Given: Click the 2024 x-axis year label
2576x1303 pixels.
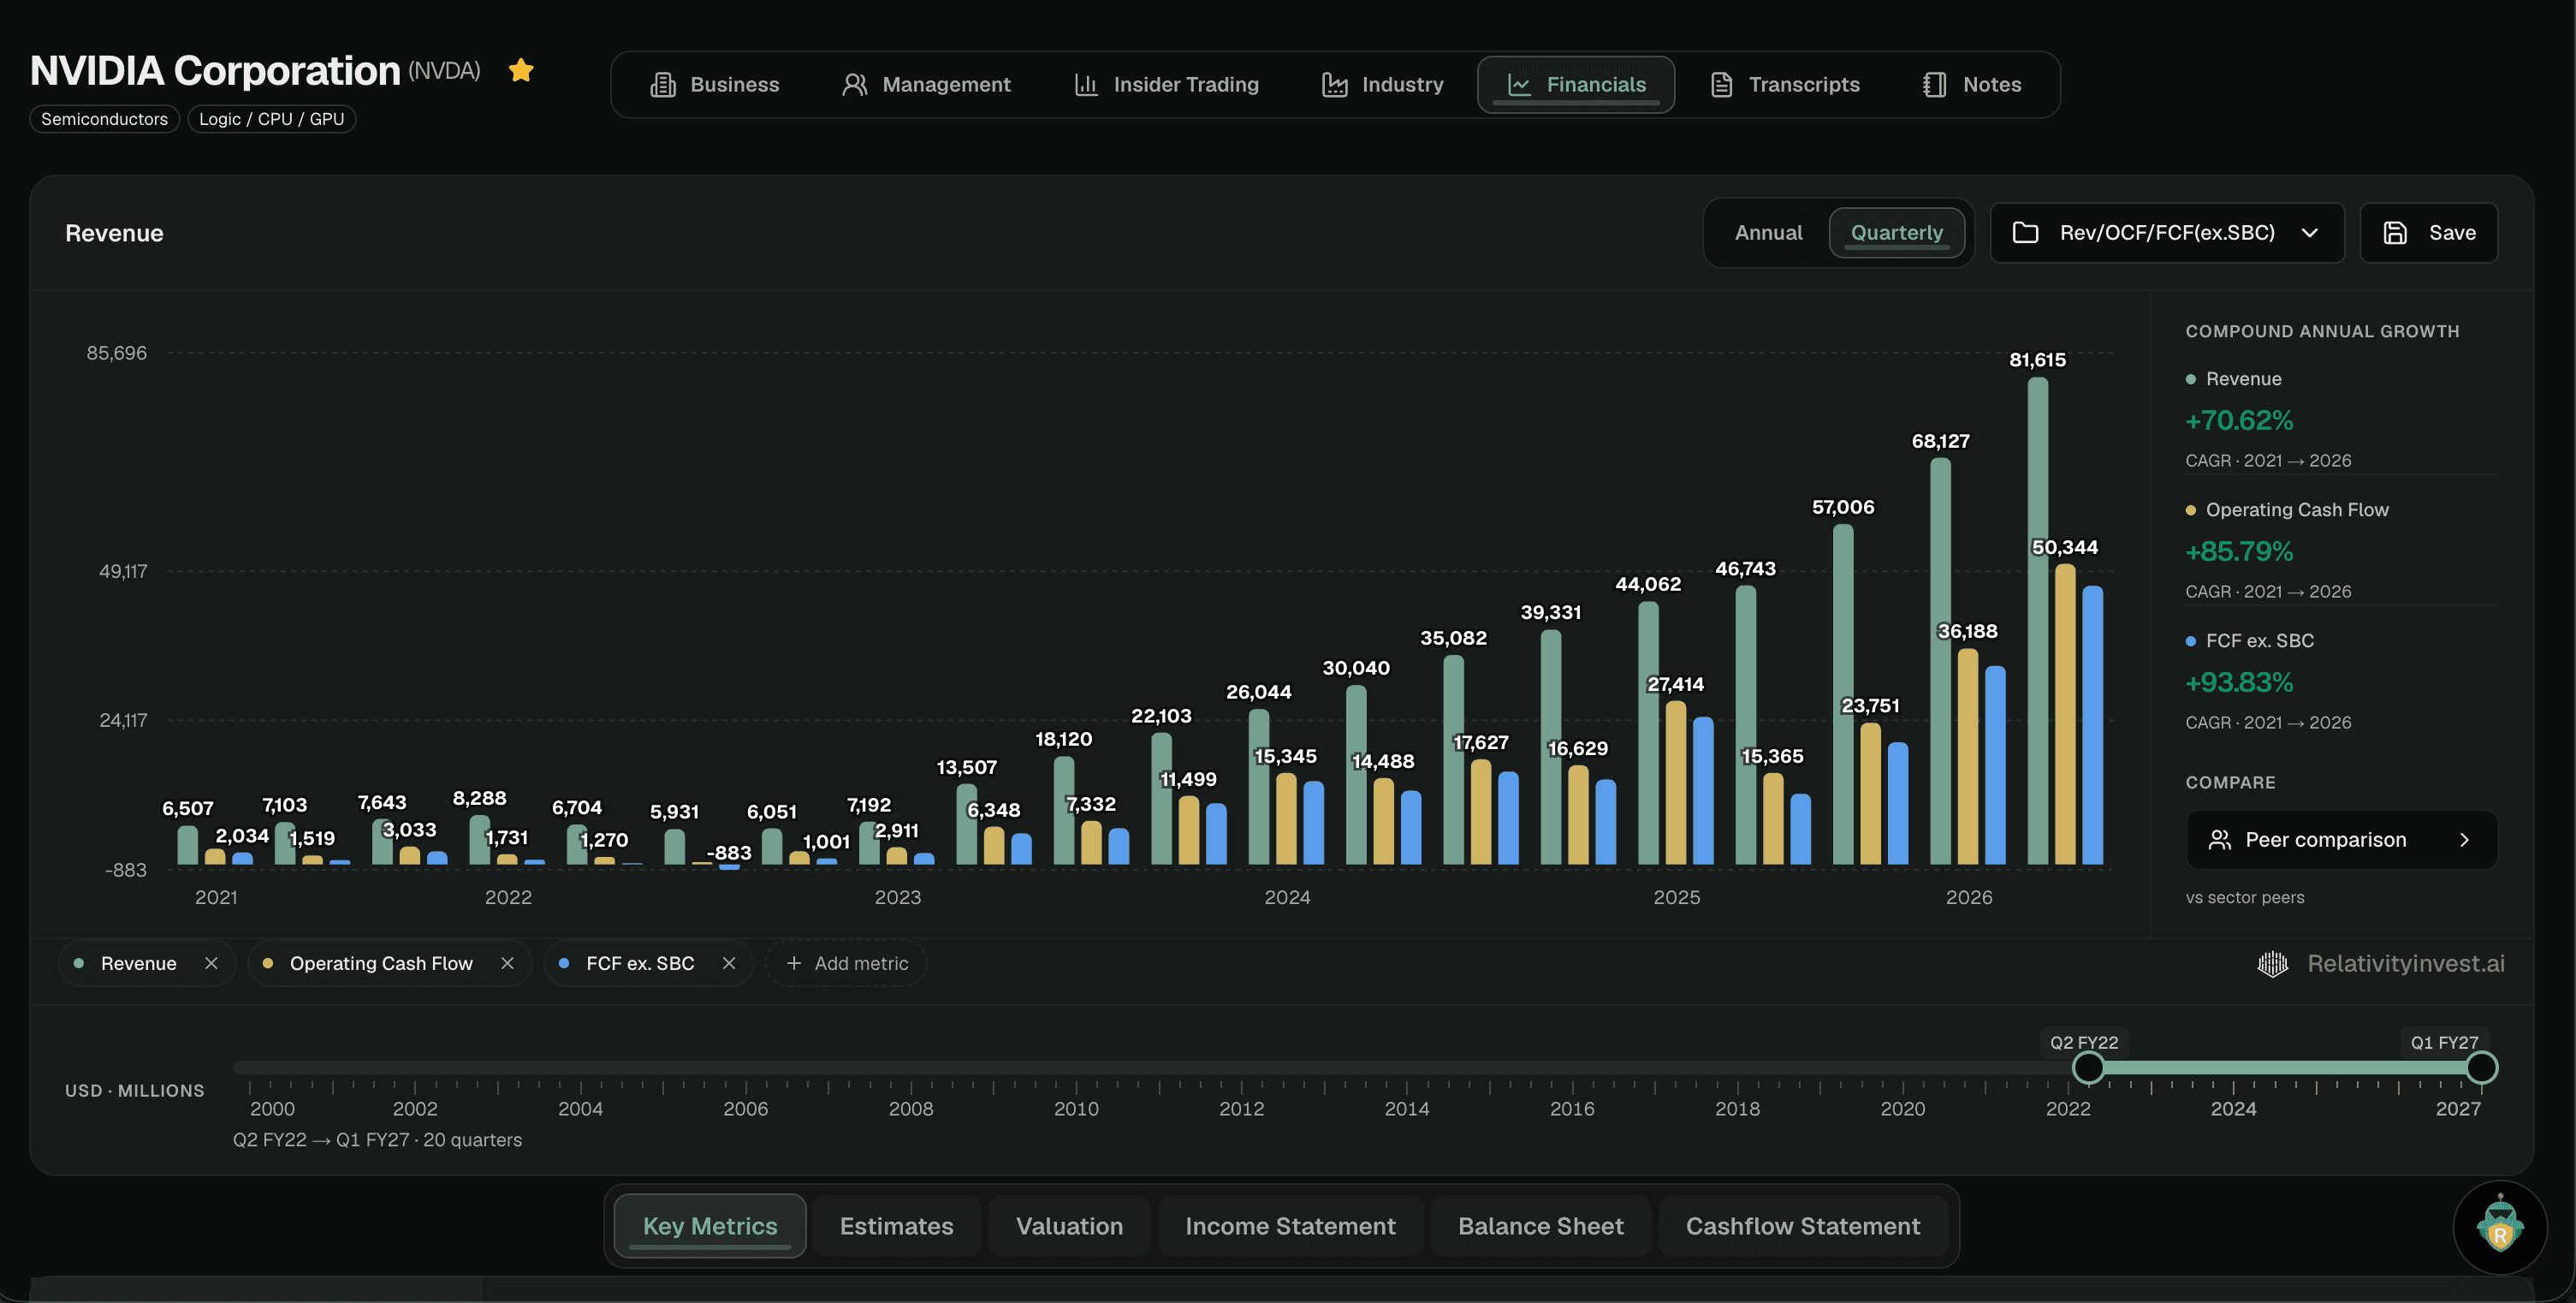Looking at the screenshot, I should point(1287,898).
